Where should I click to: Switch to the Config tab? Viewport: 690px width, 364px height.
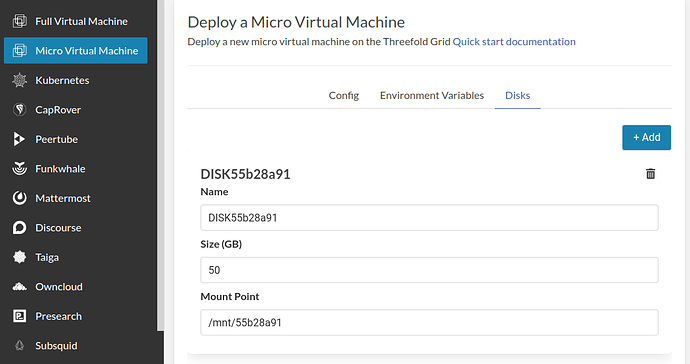(344, 96)
